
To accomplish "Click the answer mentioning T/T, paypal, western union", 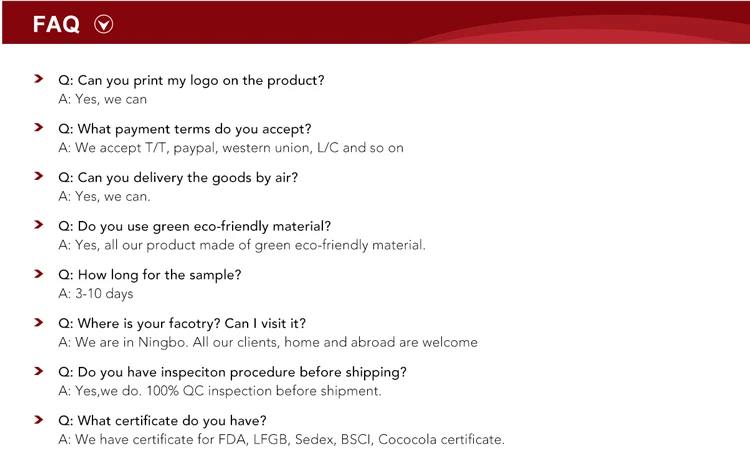I will [231, 148].
